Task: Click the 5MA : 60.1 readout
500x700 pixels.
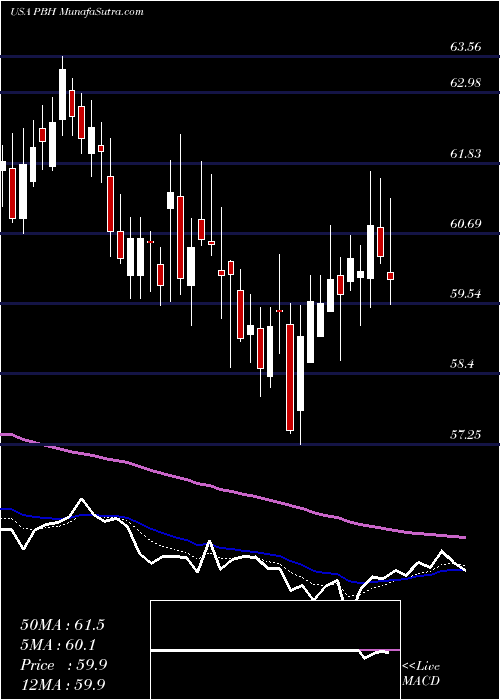Action: pos(58,645)
